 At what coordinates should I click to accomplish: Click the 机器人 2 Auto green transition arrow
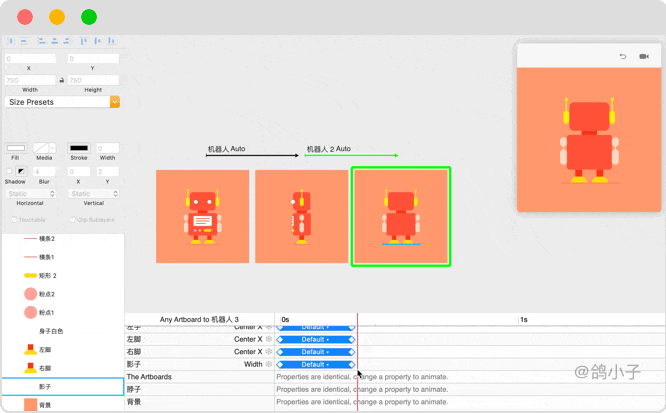(x=351, y=156)
